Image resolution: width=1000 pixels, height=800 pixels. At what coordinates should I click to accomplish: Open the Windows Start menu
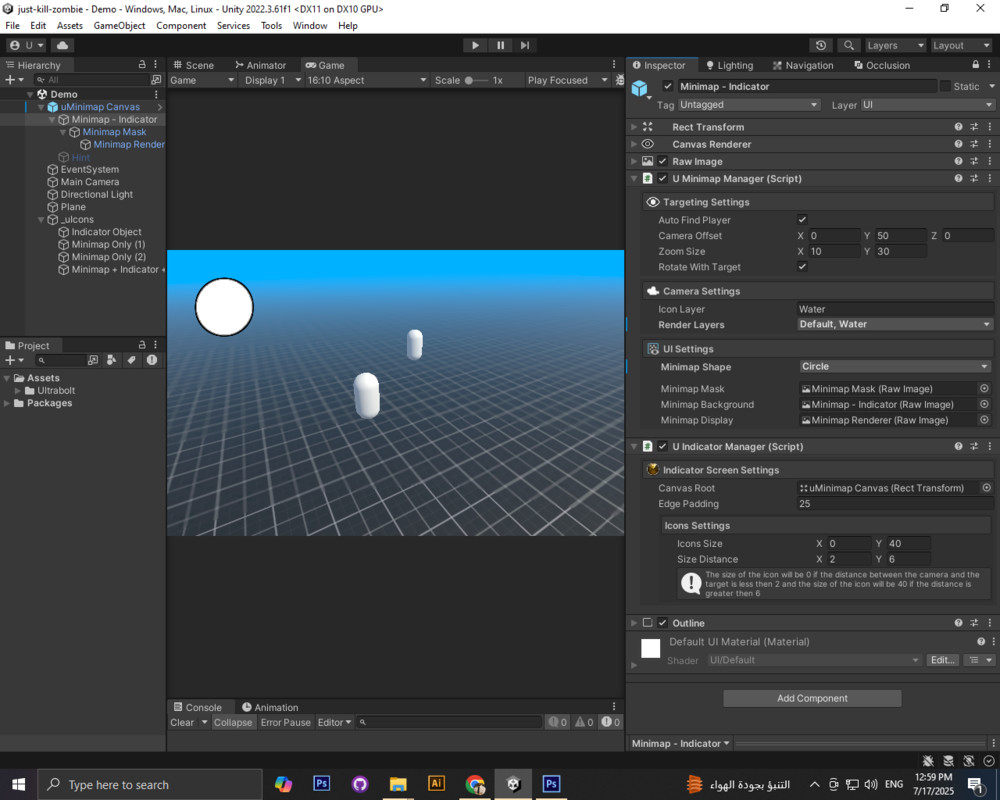(18, 784)
